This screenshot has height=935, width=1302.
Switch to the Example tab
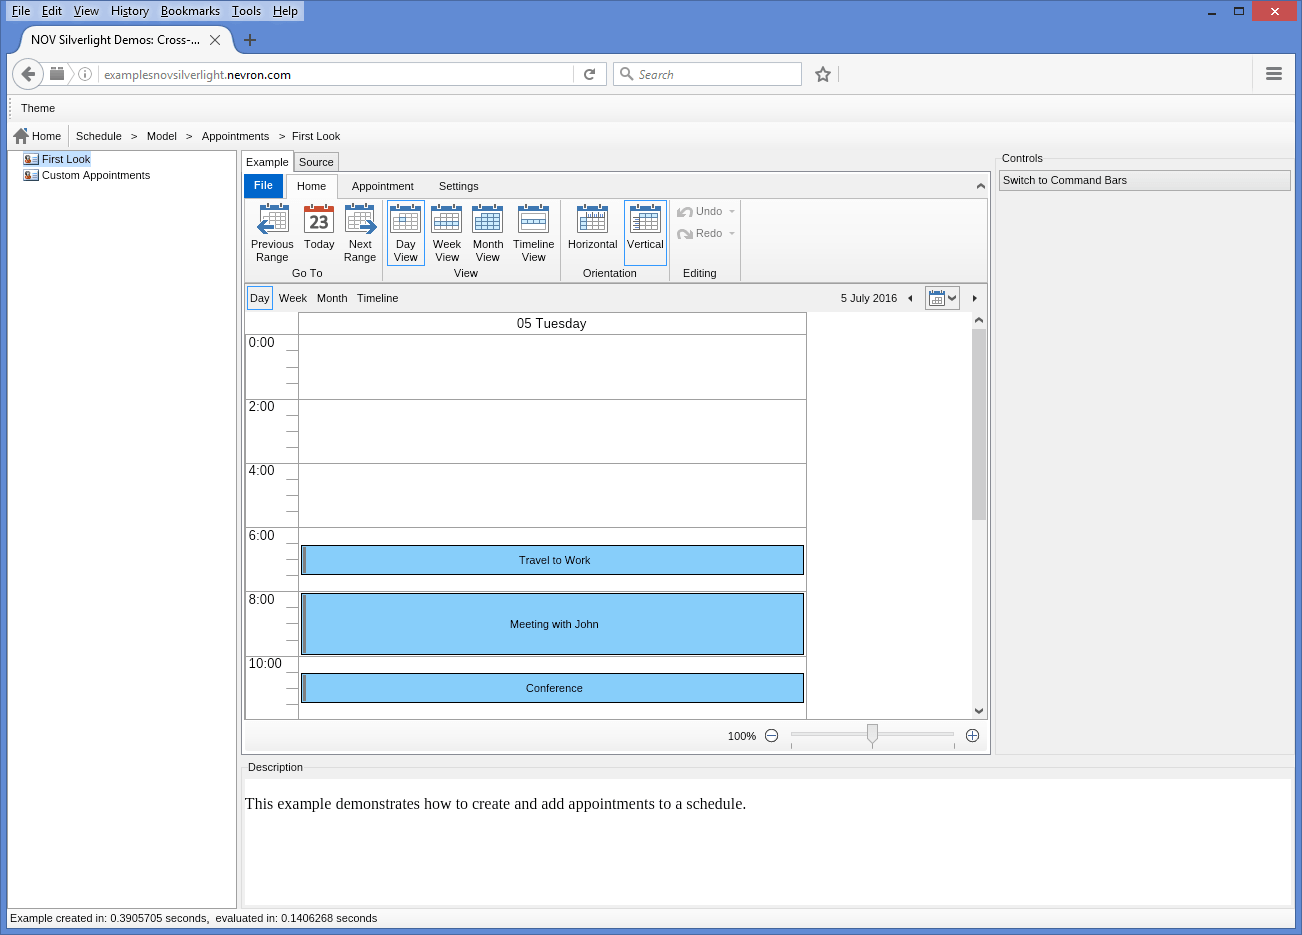coord(267,162)
